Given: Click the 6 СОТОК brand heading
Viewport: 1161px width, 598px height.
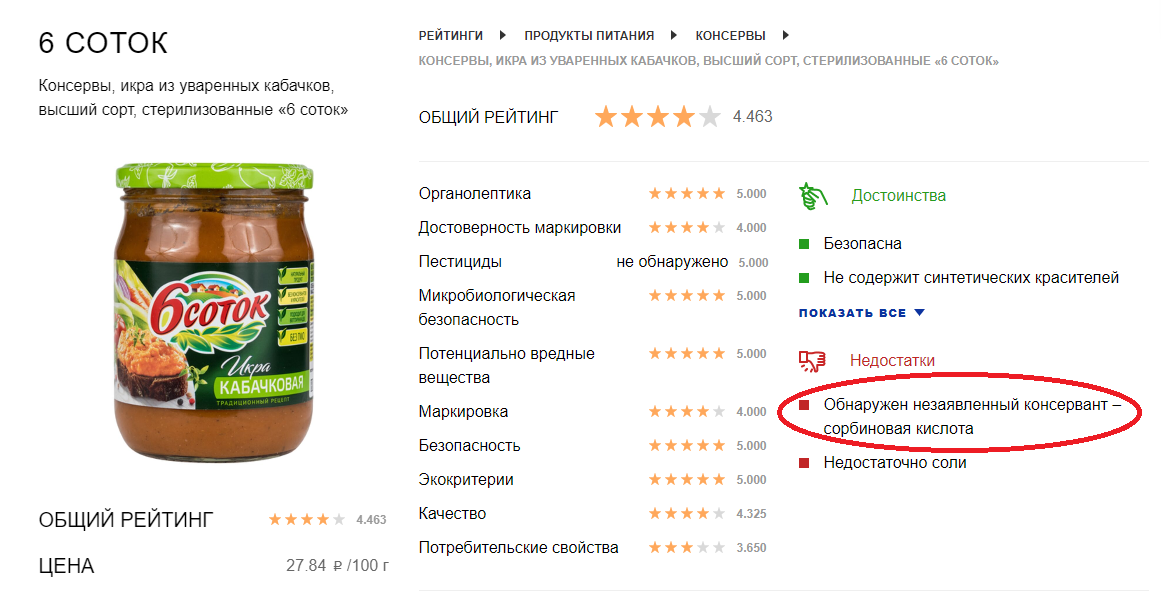Looking at the screenshot, I should (103, 43).
